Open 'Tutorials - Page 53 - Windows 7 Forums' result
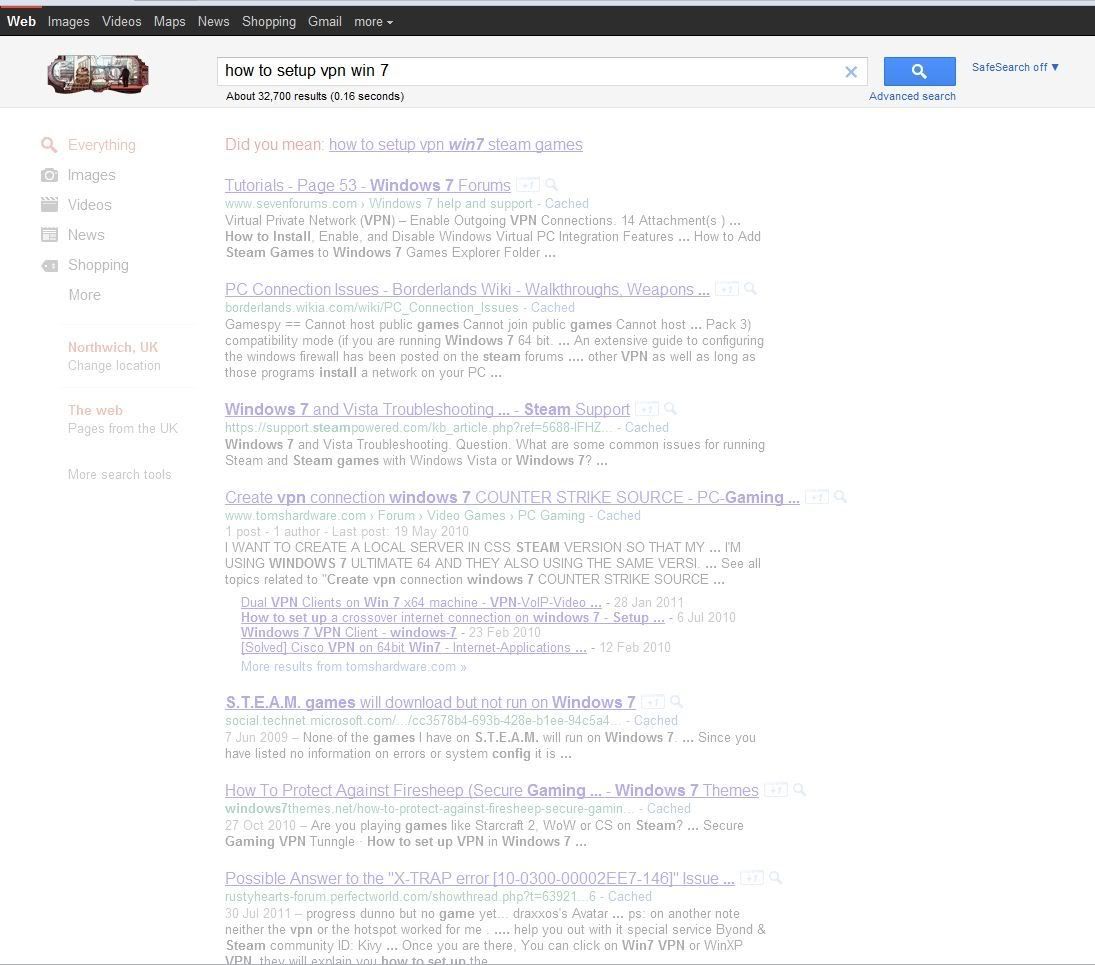Screen dimensions: 1095x965 click(x=368, y=185)
